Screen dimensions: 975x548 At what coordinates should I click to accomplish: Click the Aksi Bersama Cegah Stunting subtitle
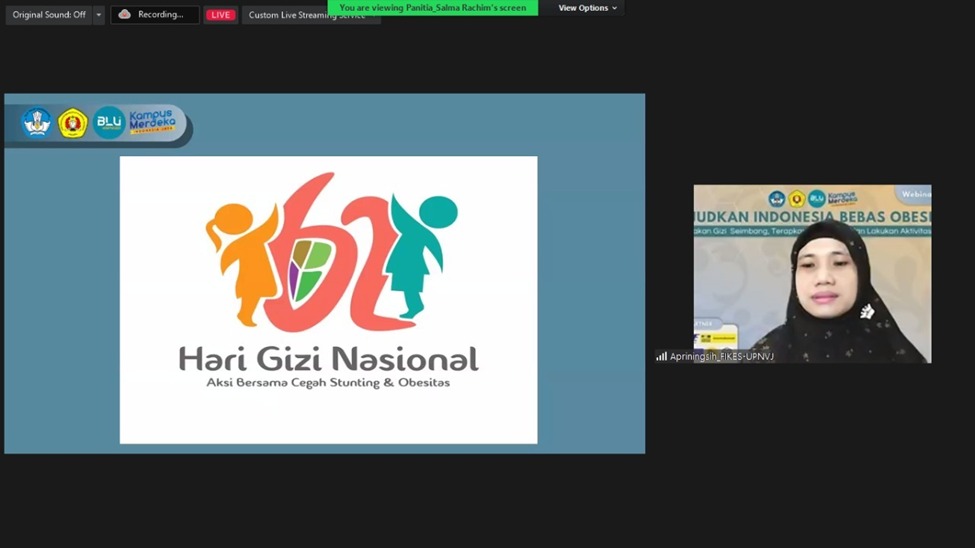[328, 383]
